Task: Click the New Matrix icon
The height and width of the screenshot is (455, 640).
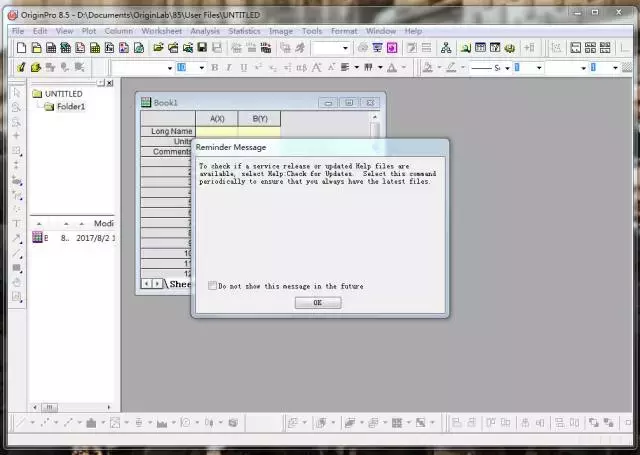Action: point(95,48)
